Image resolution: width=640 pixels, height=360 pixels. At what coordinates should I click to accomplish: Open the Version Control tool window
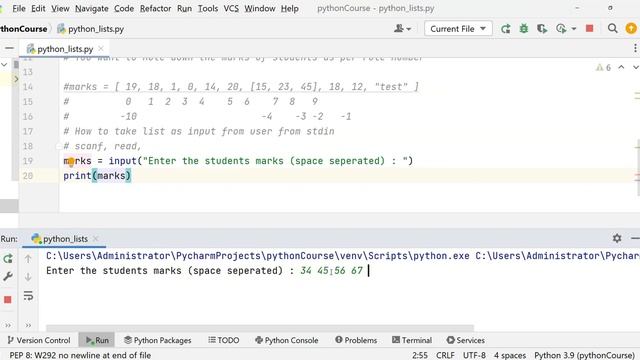pos(39,340)
